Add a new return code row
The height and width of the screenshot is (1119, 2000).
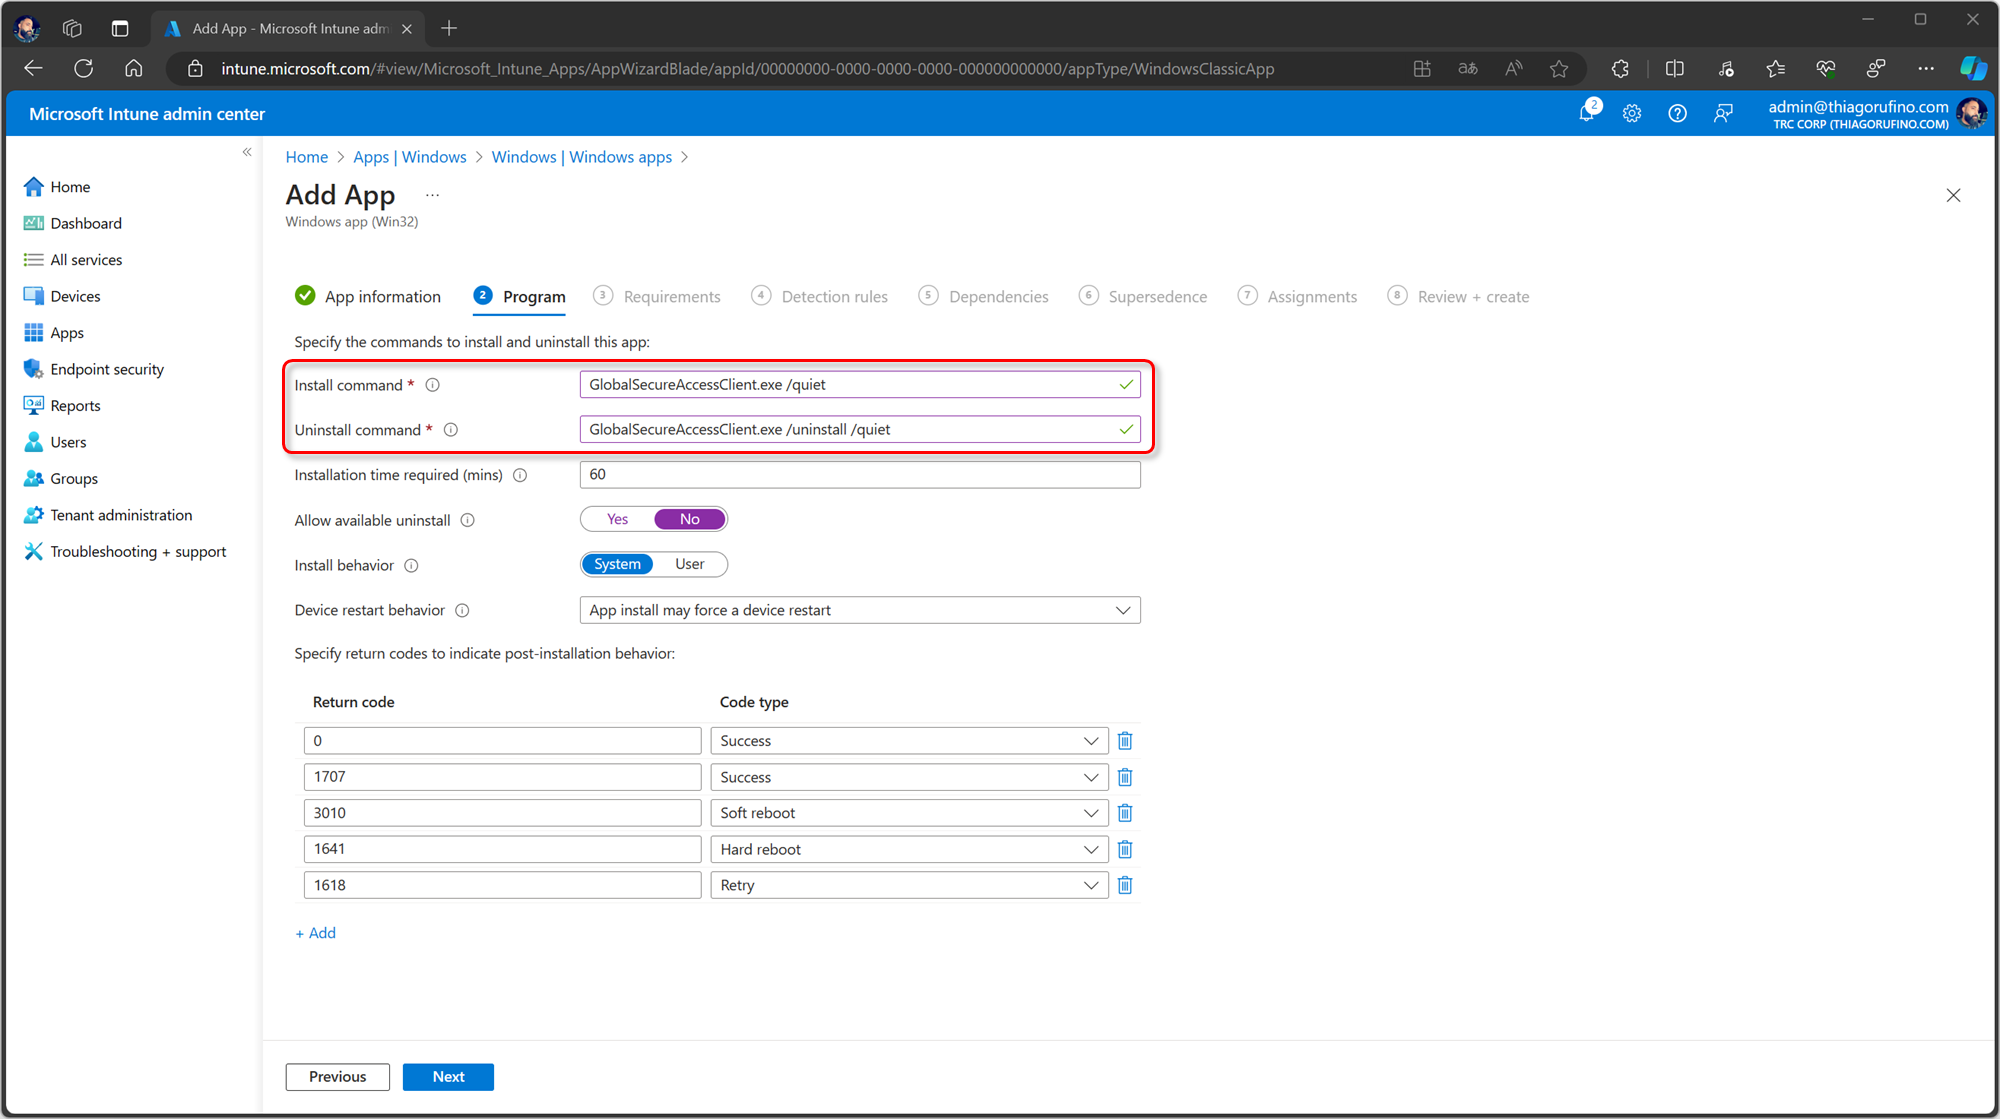click(316, 933)
